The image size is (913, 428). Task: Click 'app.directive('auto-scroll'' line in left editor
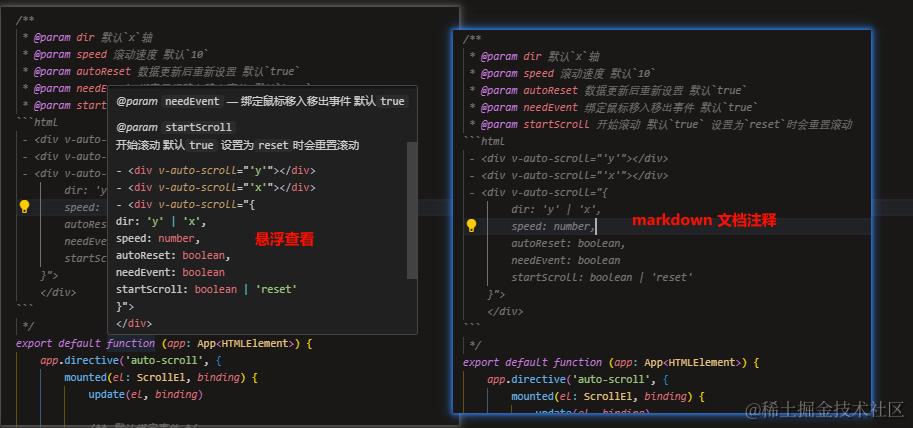click(x=131, y=360)
